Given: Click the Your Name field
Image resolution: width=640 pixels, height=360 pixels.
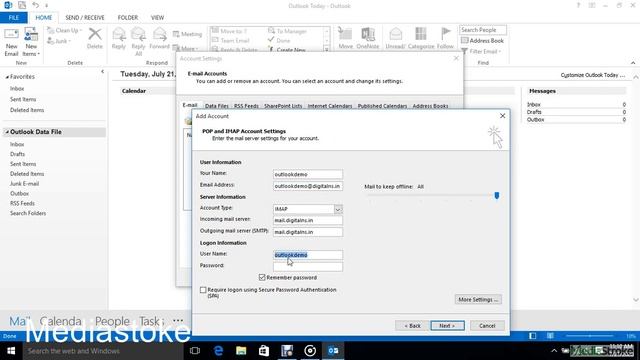Looking at the screenshot, I should (x=308, y=174).
